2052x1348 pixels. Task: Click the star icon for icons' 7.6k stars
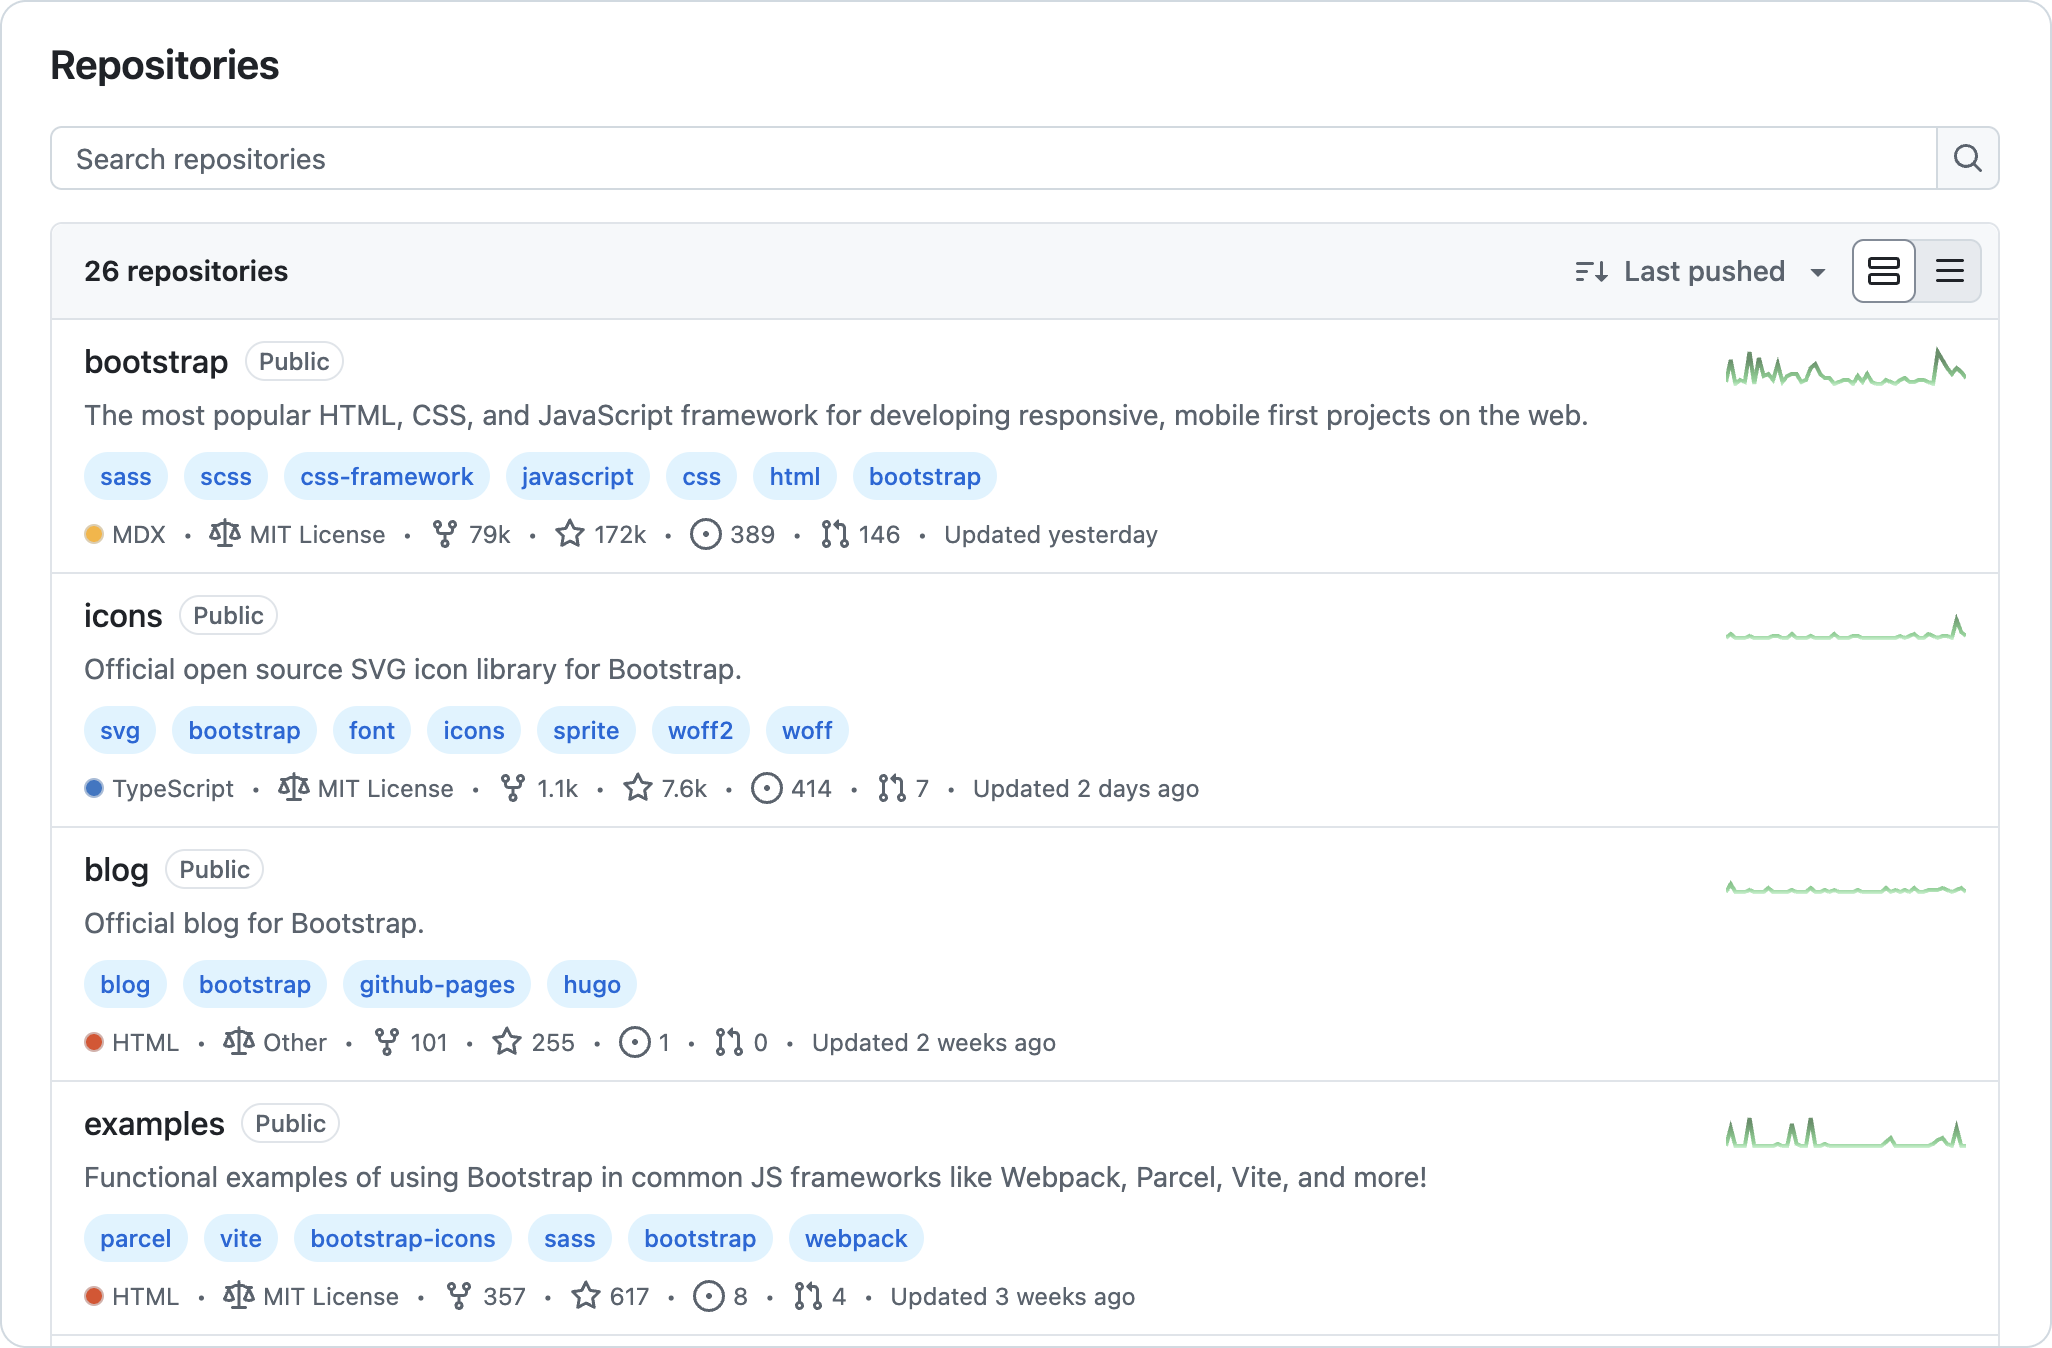pos(638,788)
